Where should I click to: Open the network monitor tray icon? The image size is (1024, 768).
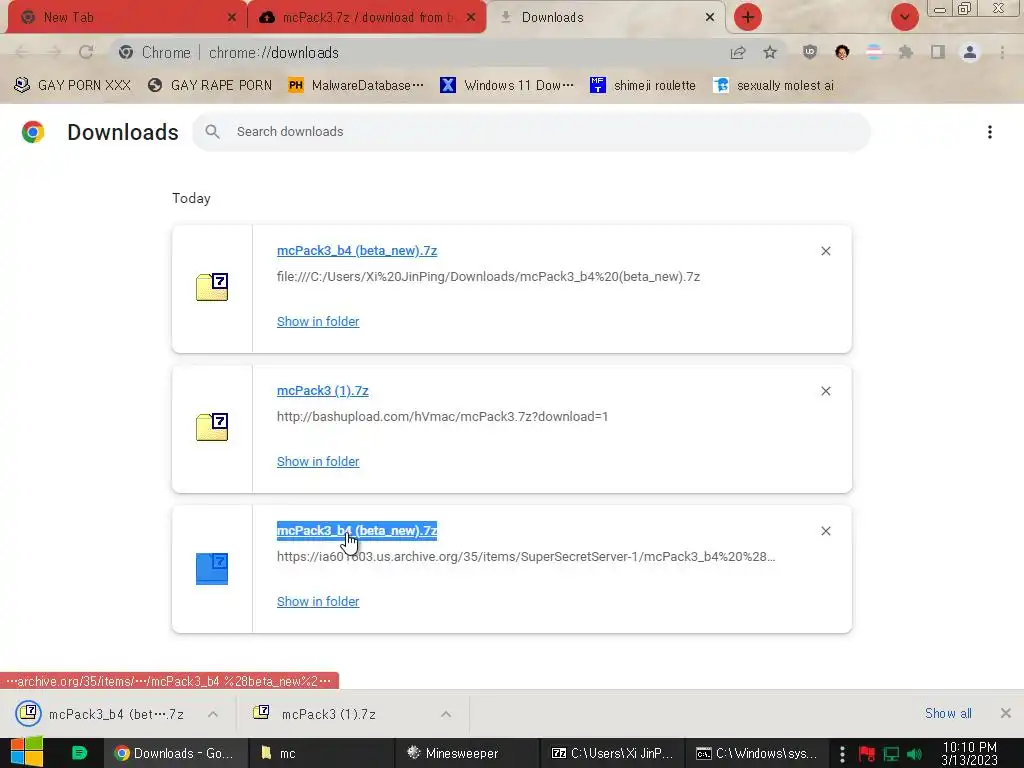pos(891,754)
